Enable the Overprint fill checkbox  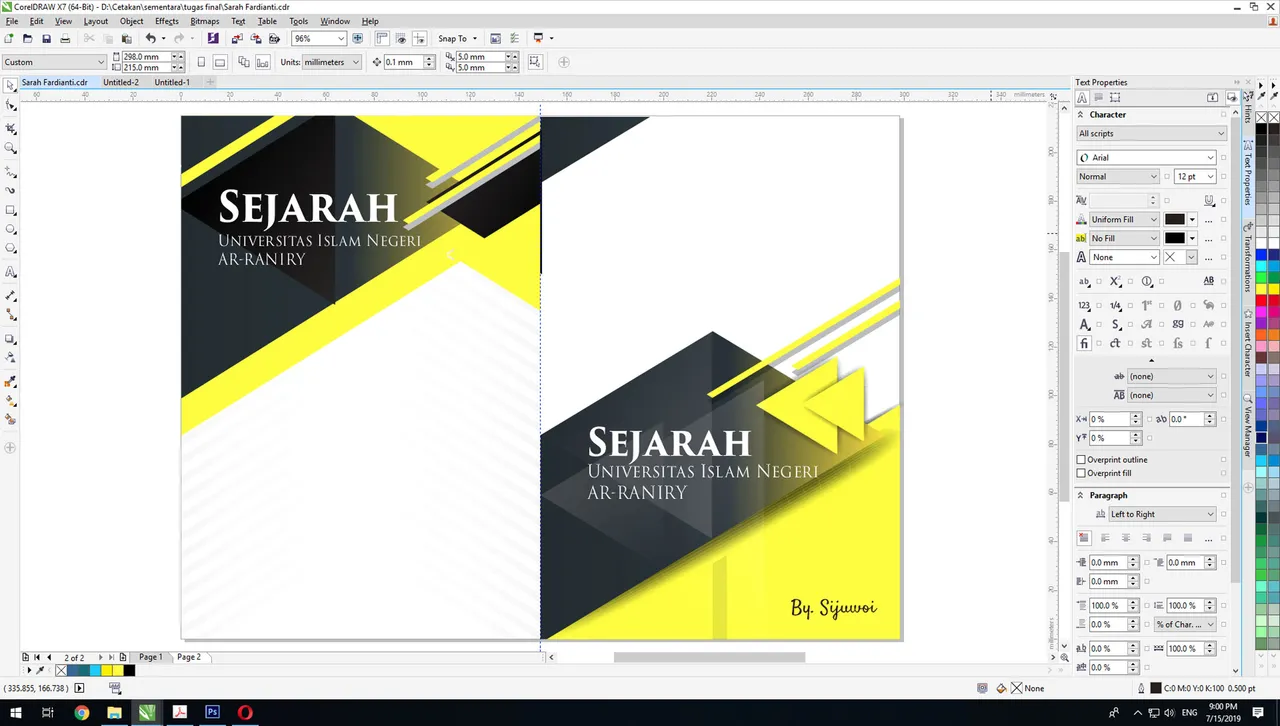coord(1081,473)
